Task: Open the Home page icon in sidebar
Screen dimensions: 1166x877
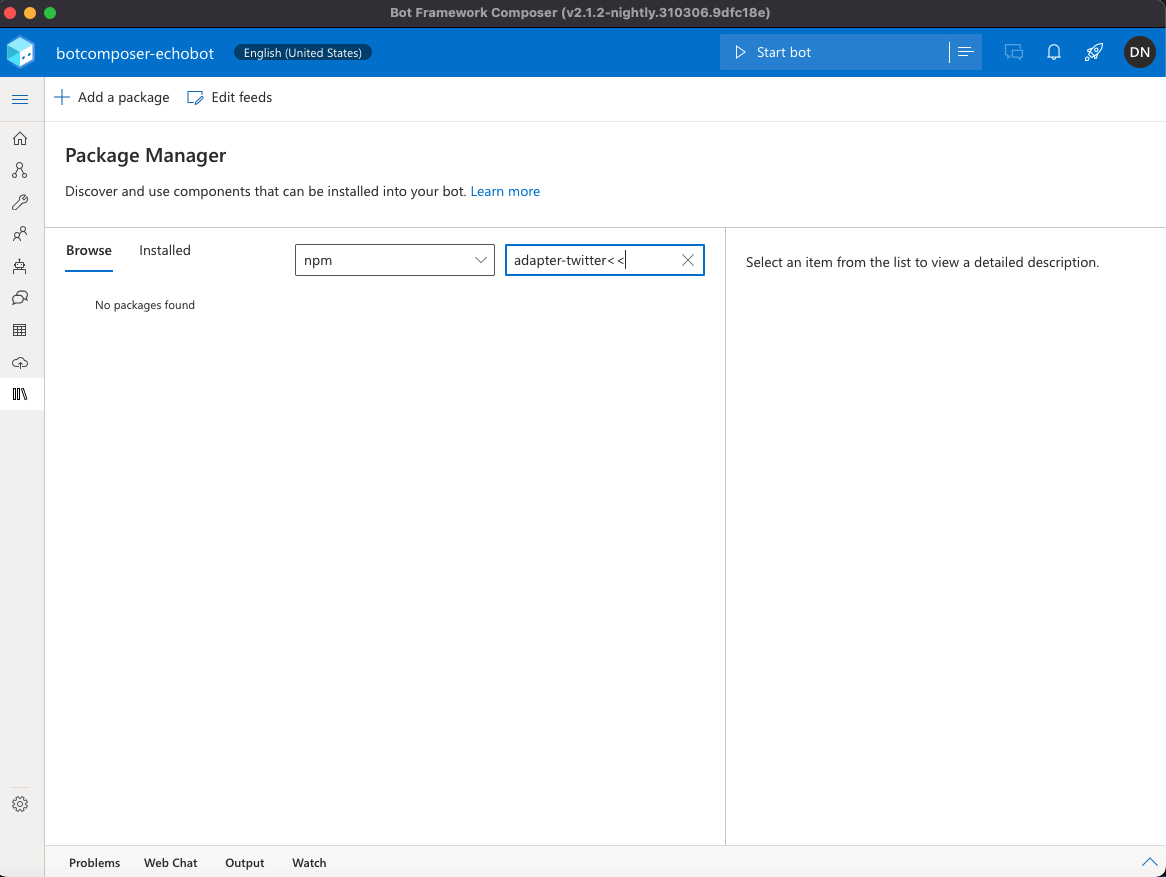Action: pyautogui.click(x=20, y=138)
